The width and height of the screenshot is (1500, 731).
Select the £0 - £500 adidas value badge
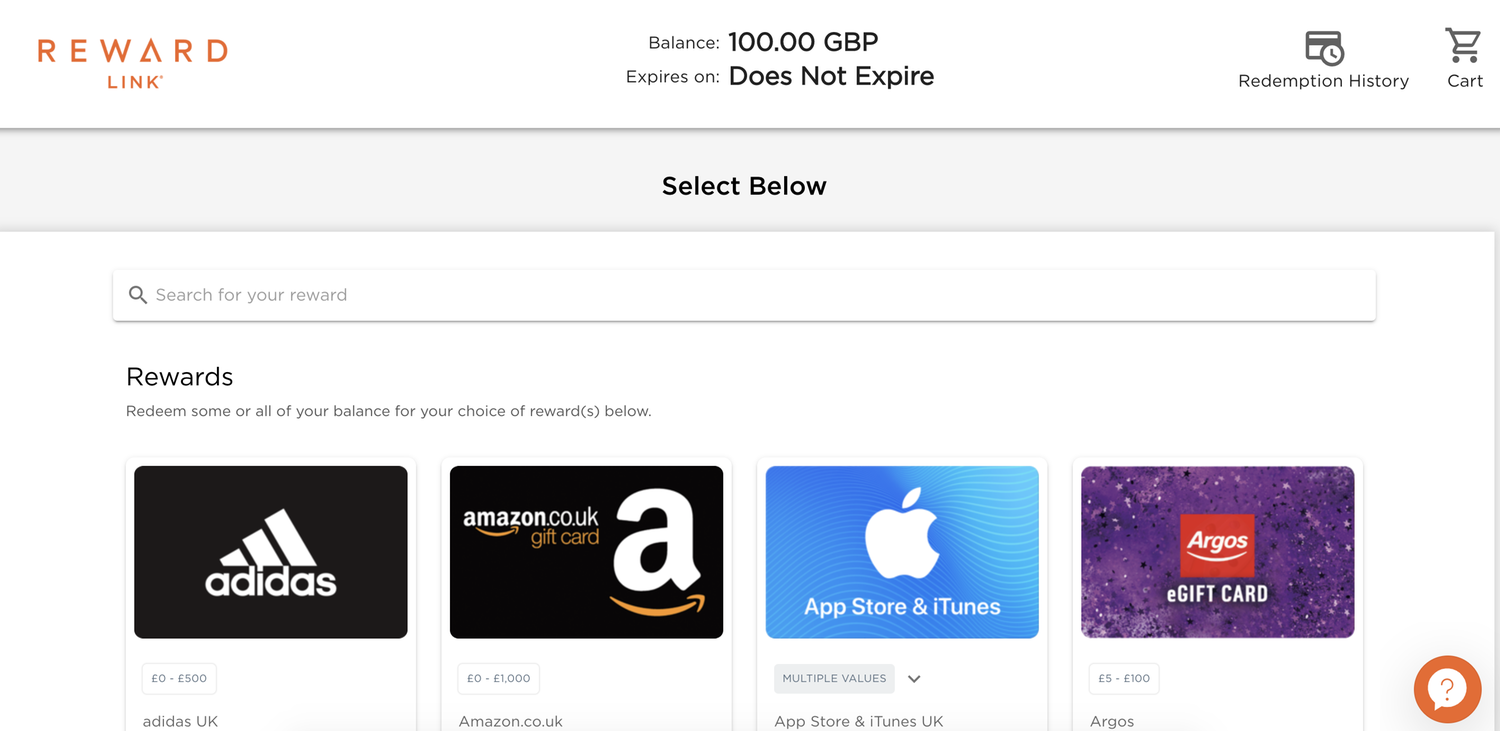(178, 678)
